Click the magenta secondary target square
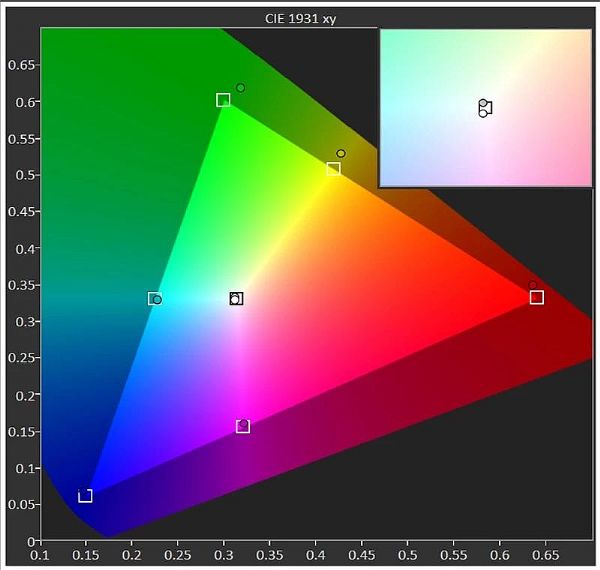This screenshot has width=600, height=570. point(243,427)
